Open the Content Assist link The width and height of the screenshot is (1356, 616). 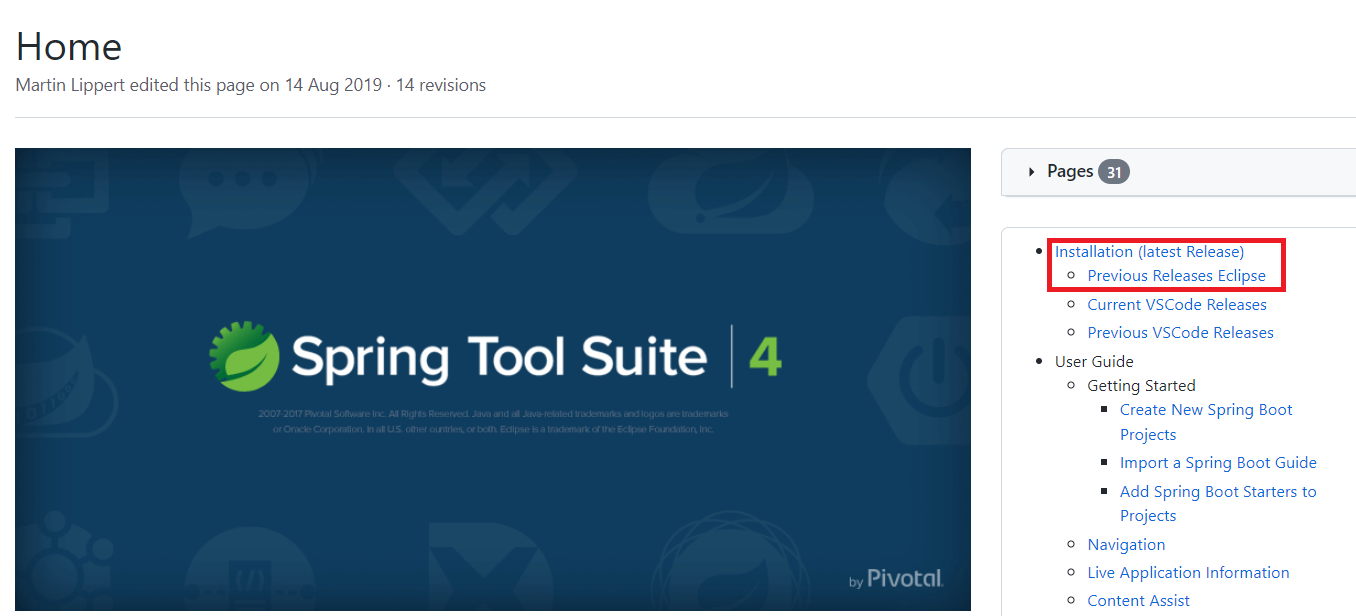tap(1139, 601)
